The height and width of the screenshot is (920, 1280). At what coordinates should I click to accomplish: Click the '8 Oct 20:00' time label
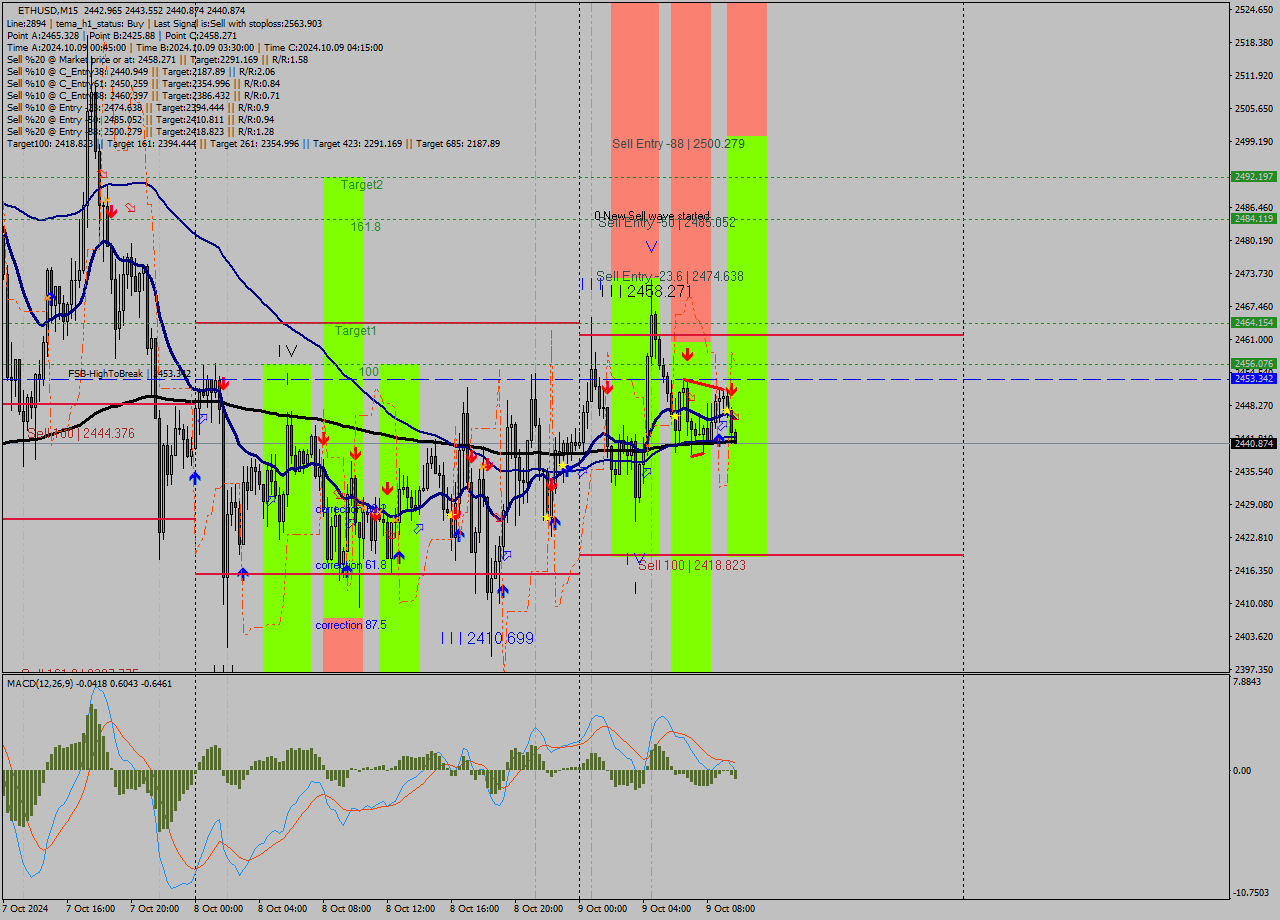[x=538, y=909]
